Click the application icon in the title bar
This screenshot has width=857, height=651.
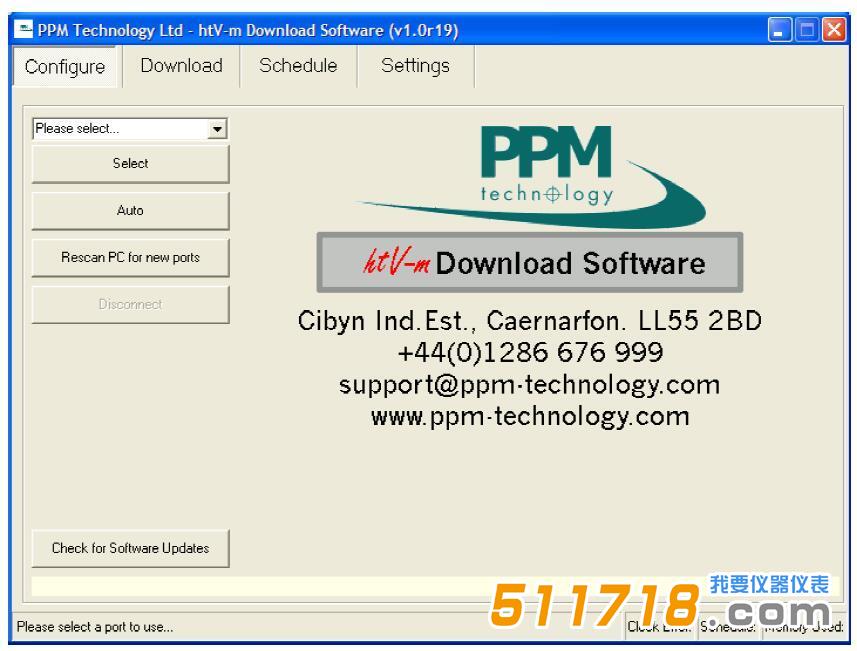pyautogui.click(x=22, y=30)
